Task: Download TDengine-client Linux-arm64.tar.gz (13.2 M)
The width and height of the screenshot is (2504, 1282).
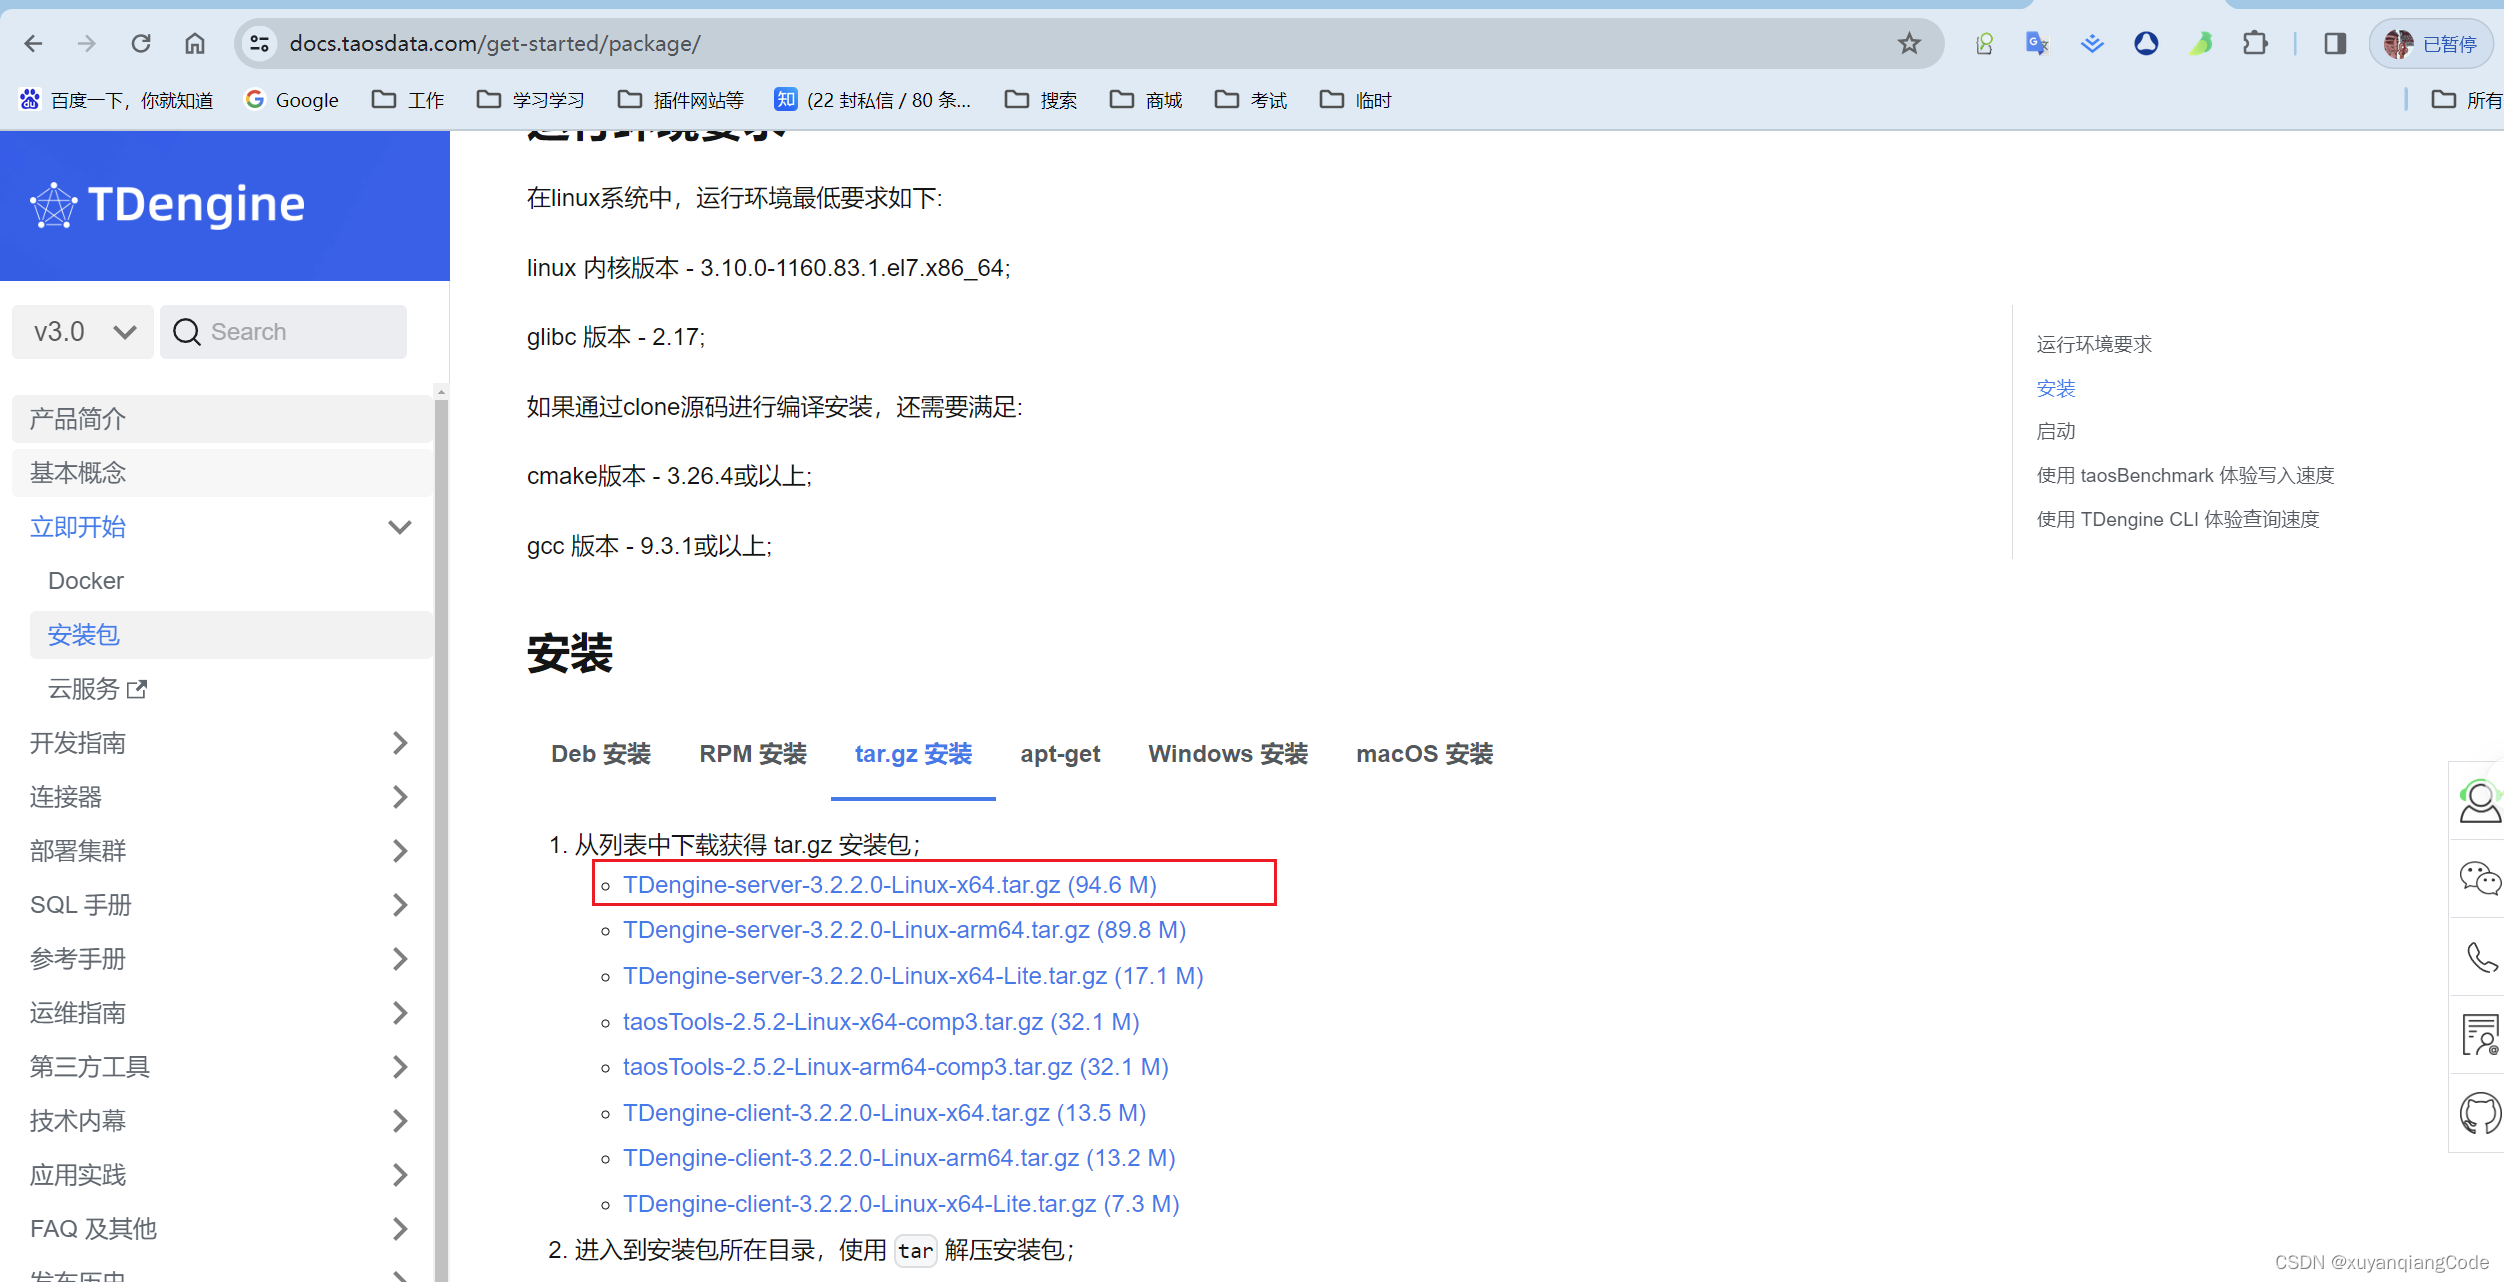Action: pyautogui.click(x=899, y=1158)
